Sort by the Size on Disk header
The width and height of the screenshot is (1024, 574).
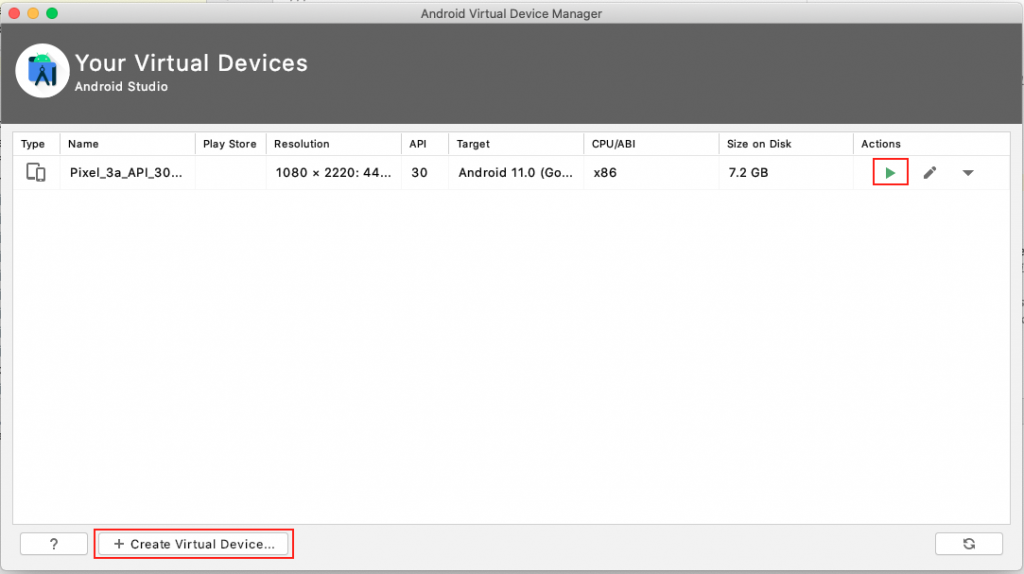[x=759, y=144]
